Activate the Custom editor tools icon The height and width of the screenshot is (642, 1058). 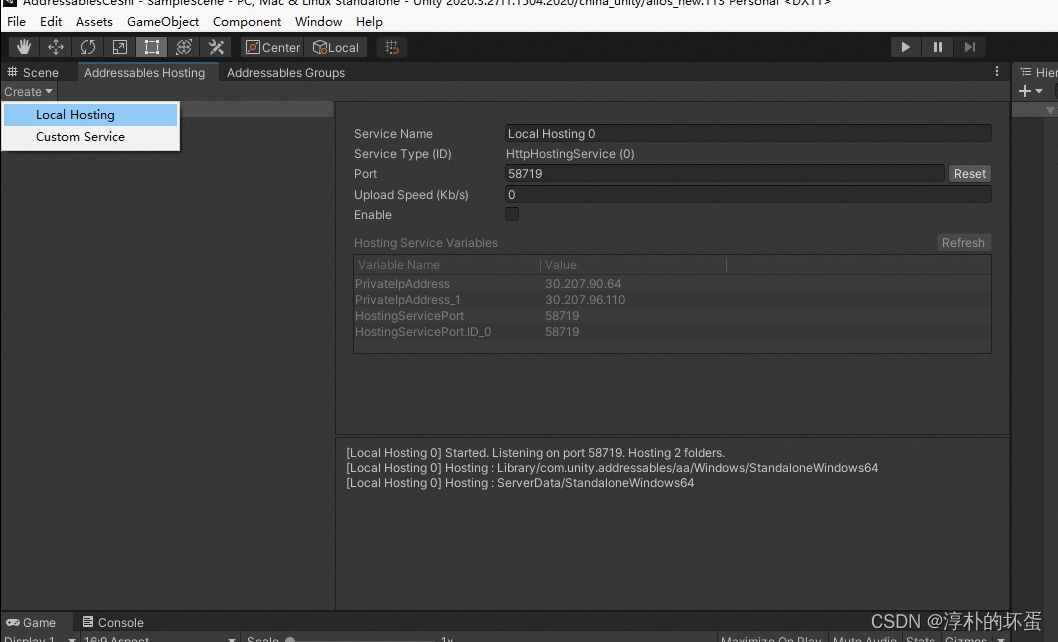click(x=216, y=46)
